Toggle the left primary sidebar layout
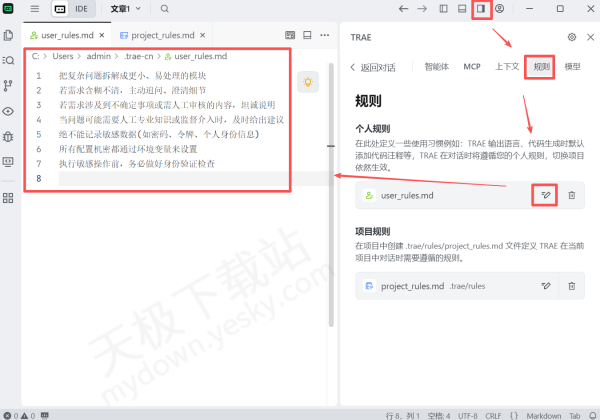The height and width of the screenshot is (420, 600). [442, 8]
